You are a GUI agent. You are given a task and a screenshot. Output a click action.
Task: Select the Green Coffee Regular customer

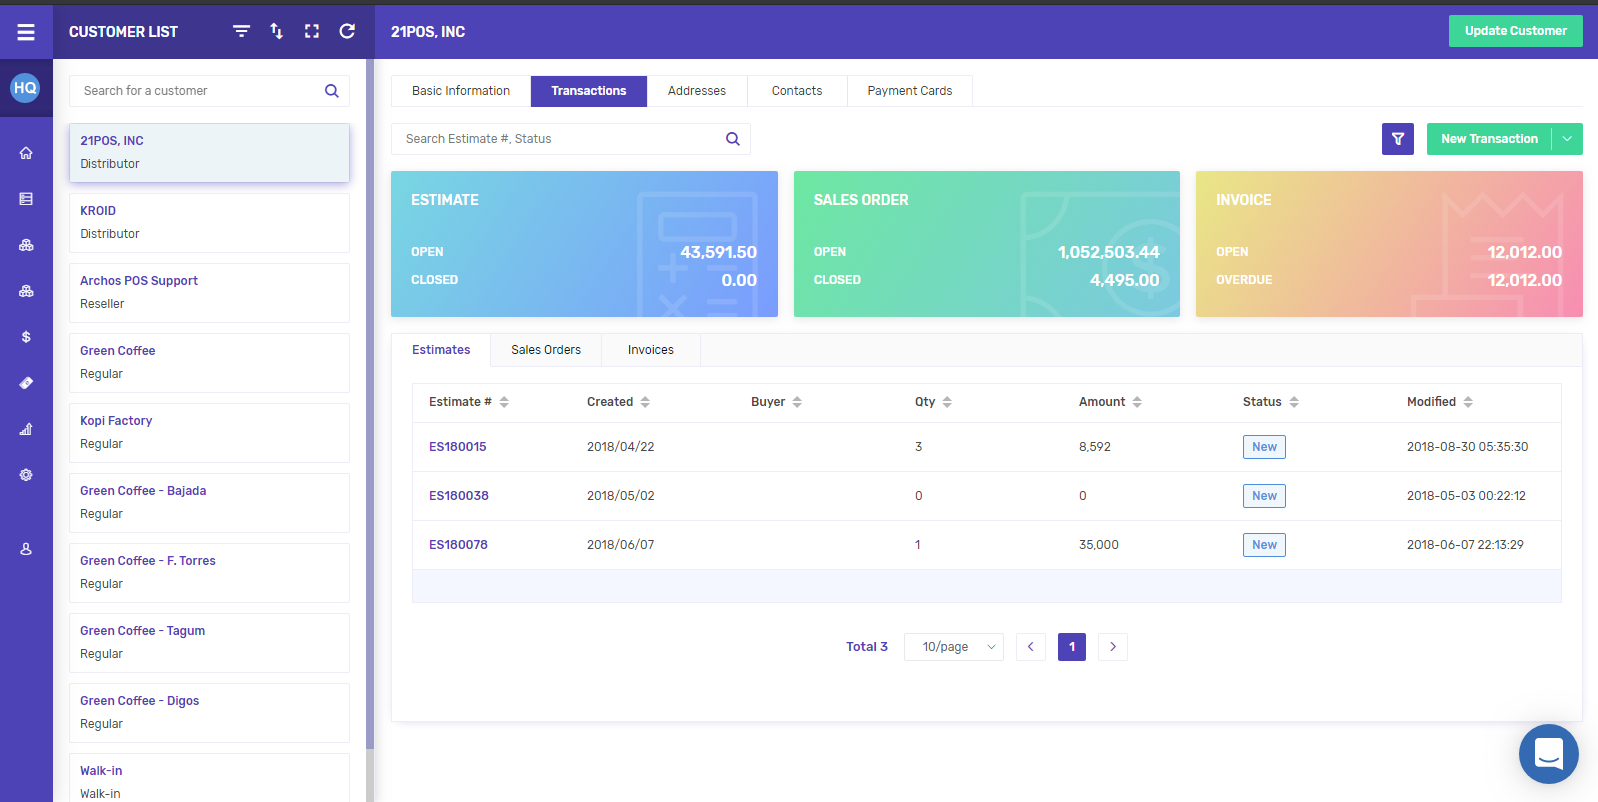tap(209, 363)
